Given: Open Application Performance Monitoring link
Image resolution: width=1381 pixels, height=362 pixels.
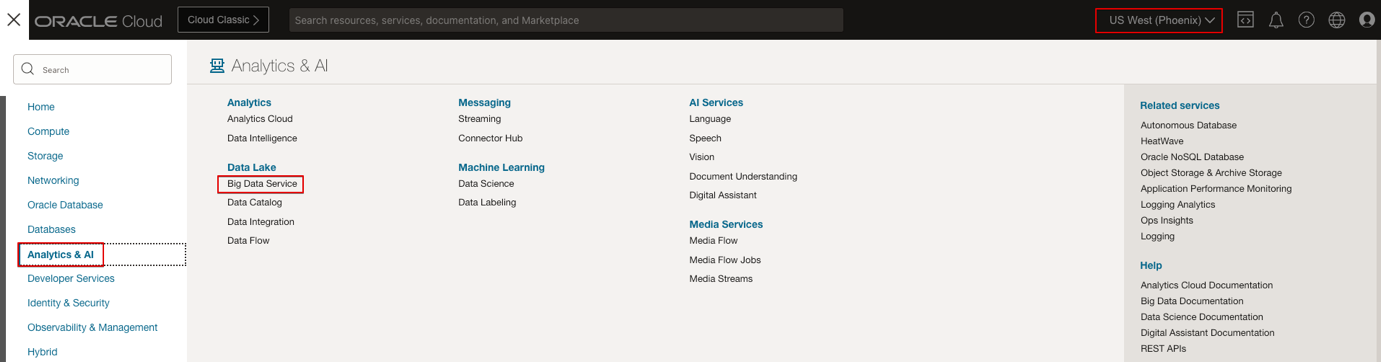Looking at the screenshot, I should click(1216, 189).
